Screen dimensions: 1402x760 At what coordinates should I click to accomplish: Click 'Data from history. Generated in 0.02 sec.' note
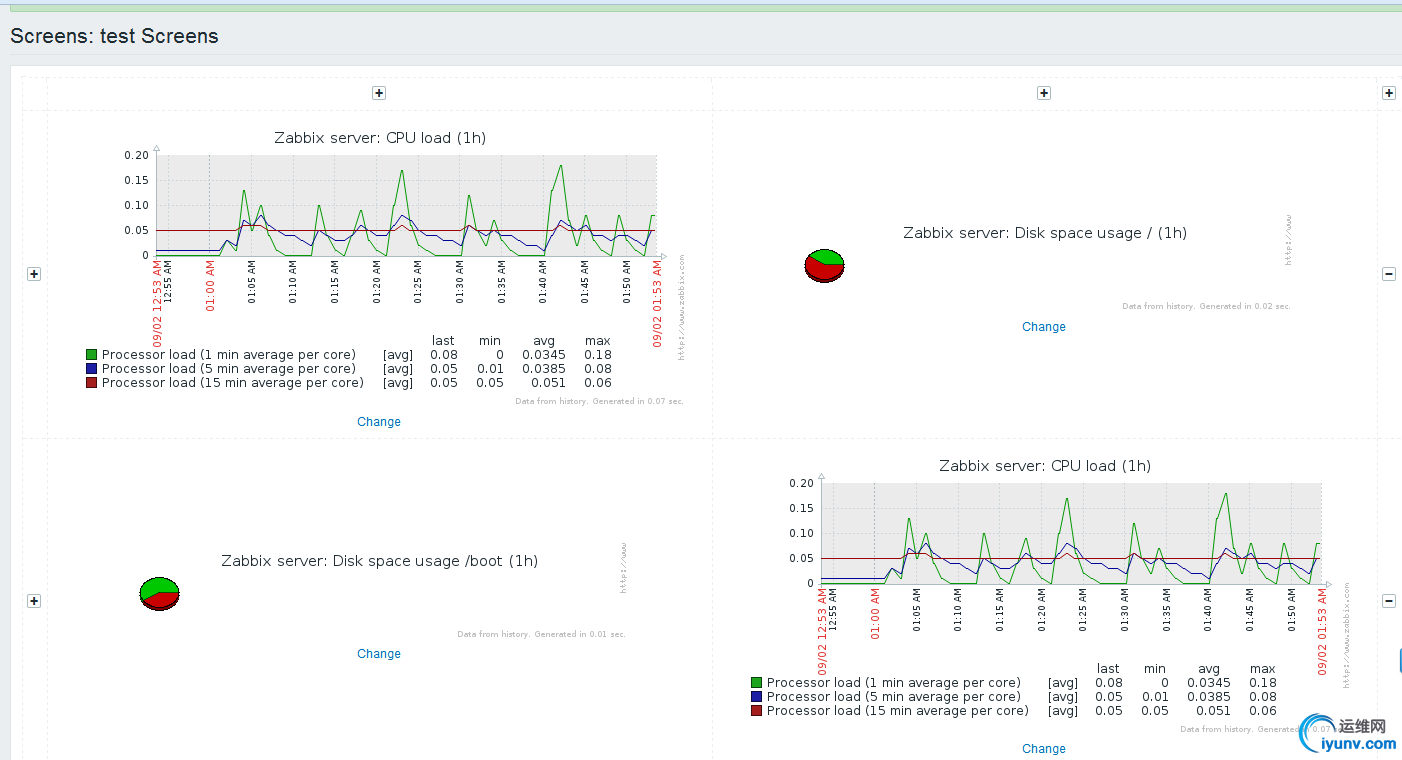(x=1206, y=306)
